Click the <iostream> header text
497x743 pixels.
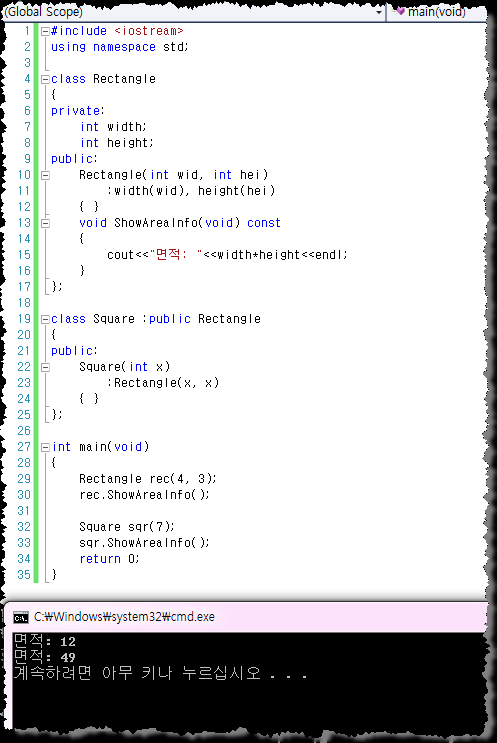tap(148, 31)
